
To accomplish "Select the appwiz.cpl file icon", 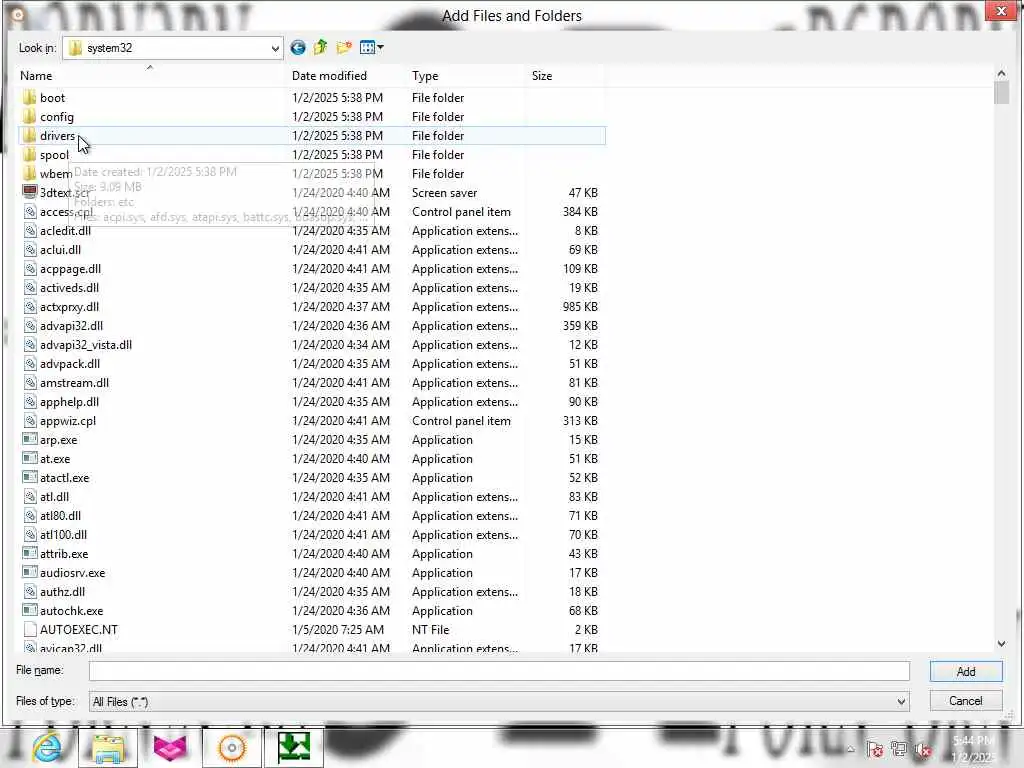I will pos(29,421).
